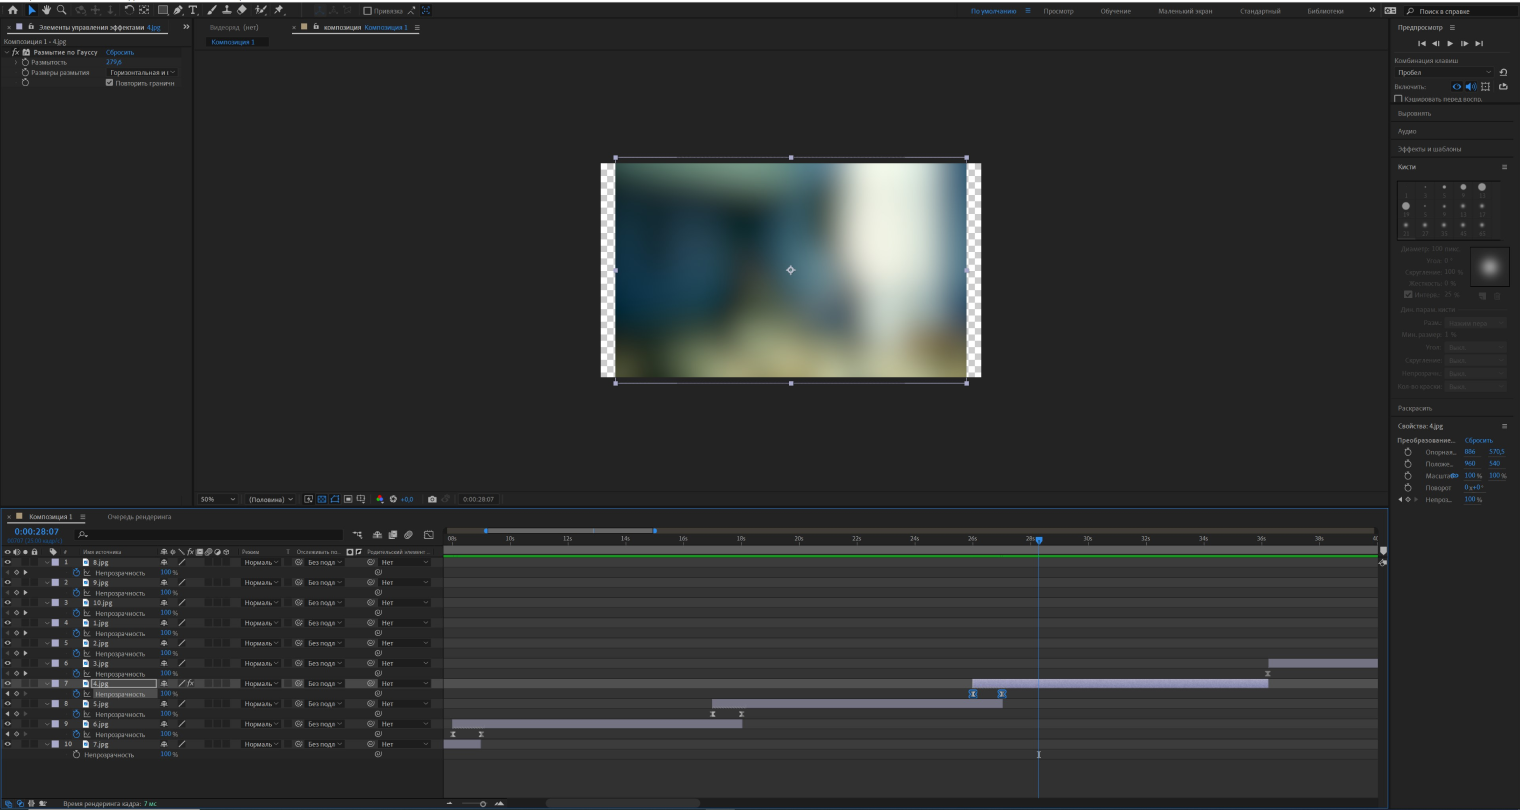Open track matte dropdown for 9.jpg layer

[x=325, y=583]
